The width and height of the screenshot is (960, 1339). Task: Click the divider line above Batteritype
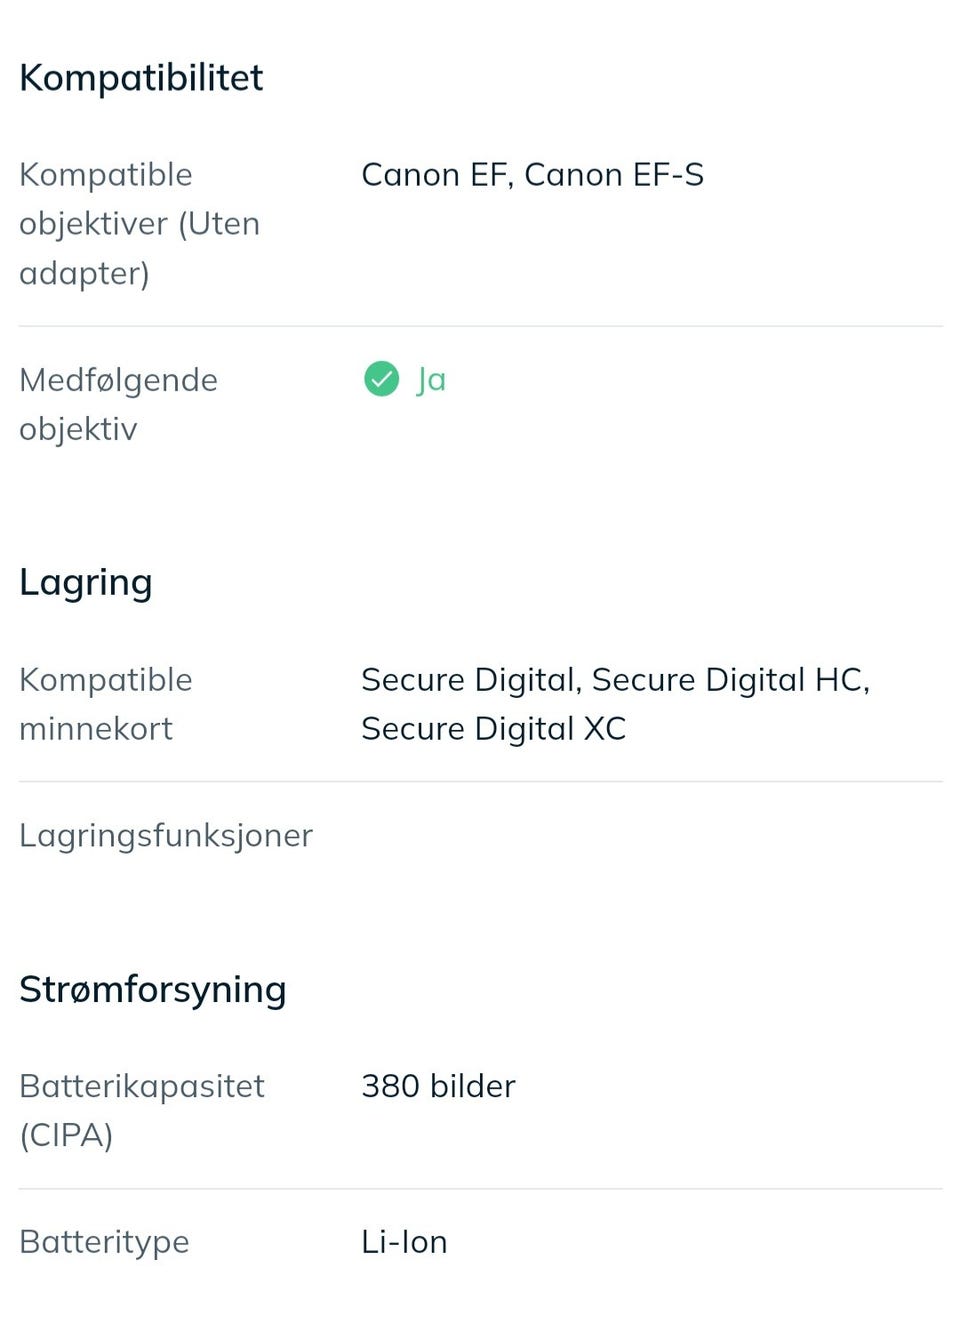[480, 1189]
